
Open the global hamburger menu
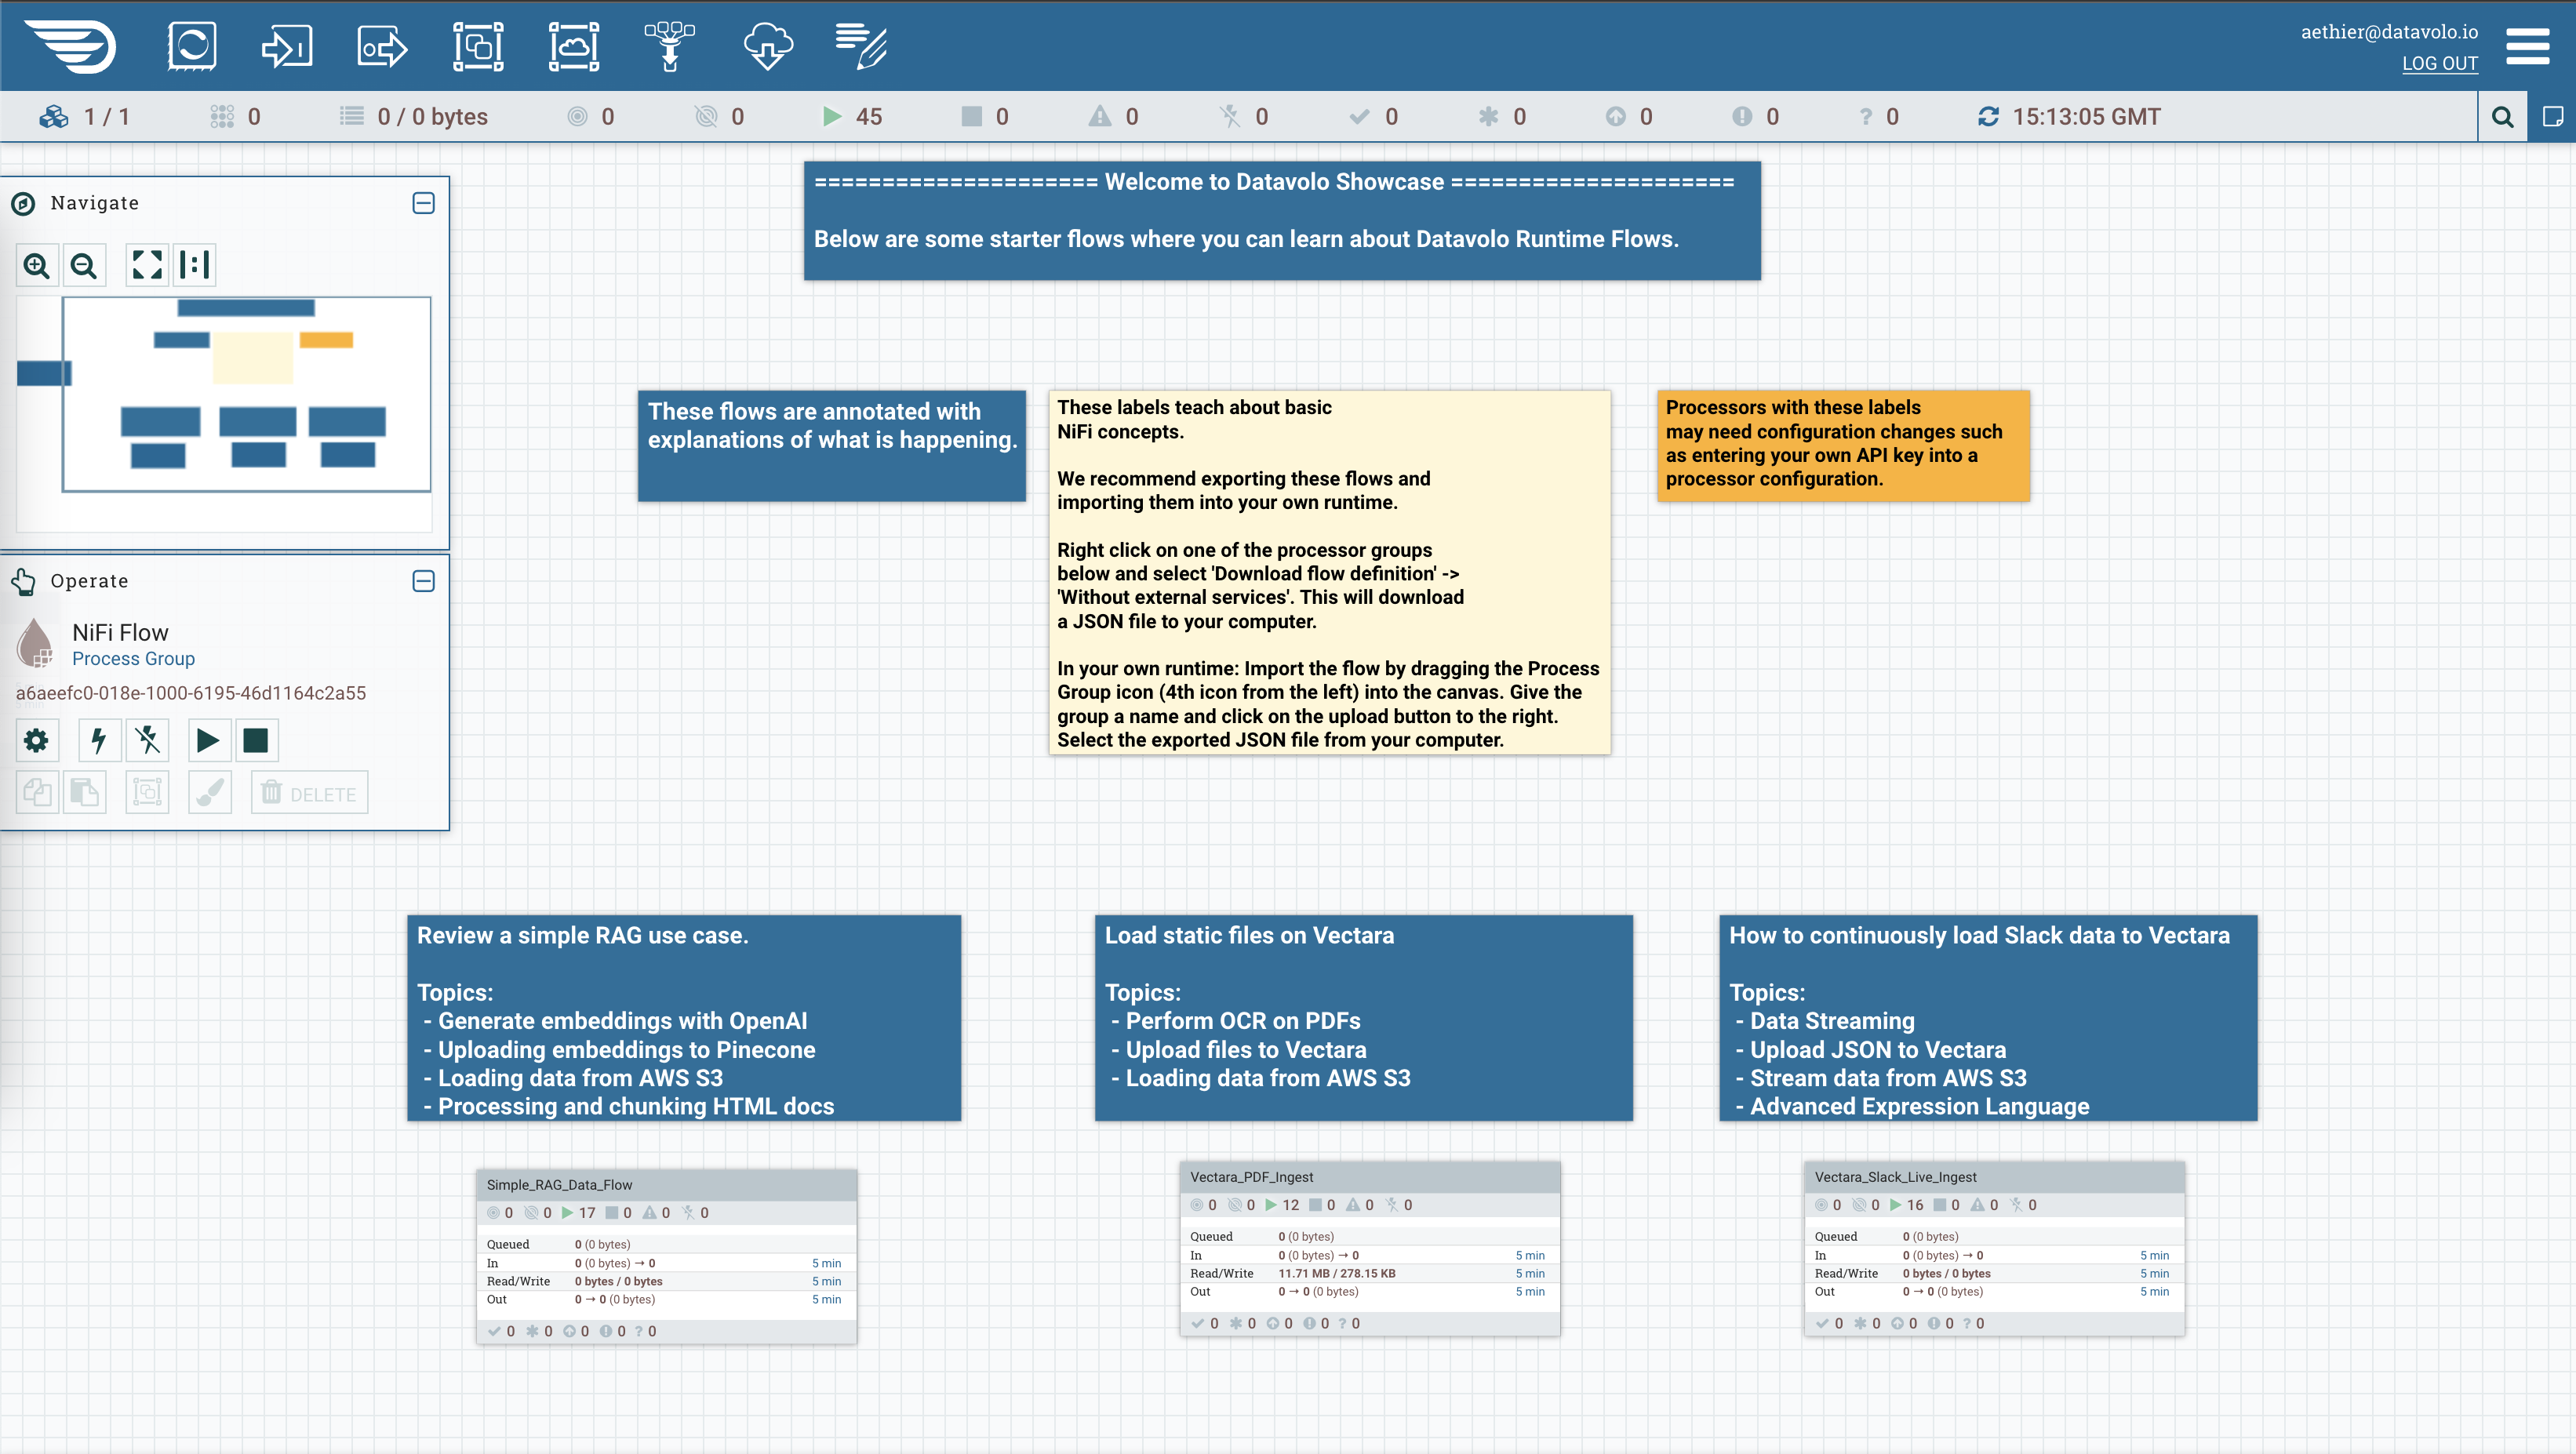tap(2527, 46)
